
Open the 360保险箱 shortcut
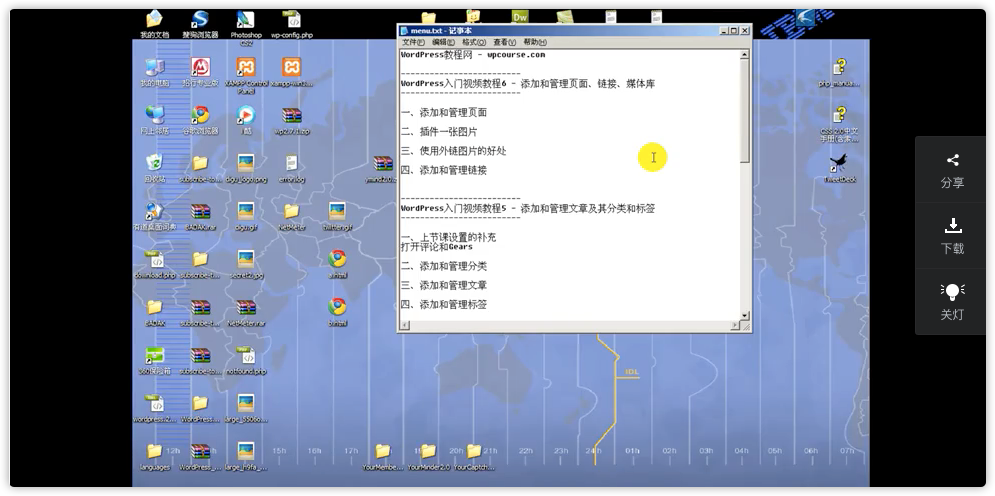pyautogui.click(x=154, y=360)
